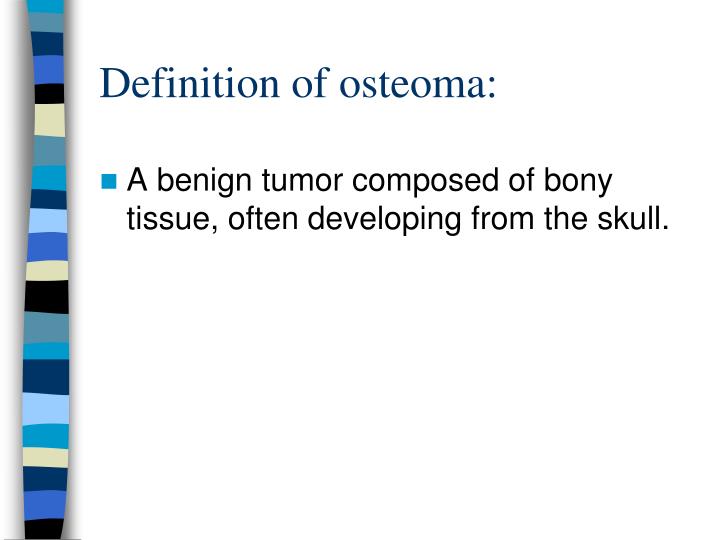
Task: Click the cyan block at the stripe's top end
Action: pos(45,6)
